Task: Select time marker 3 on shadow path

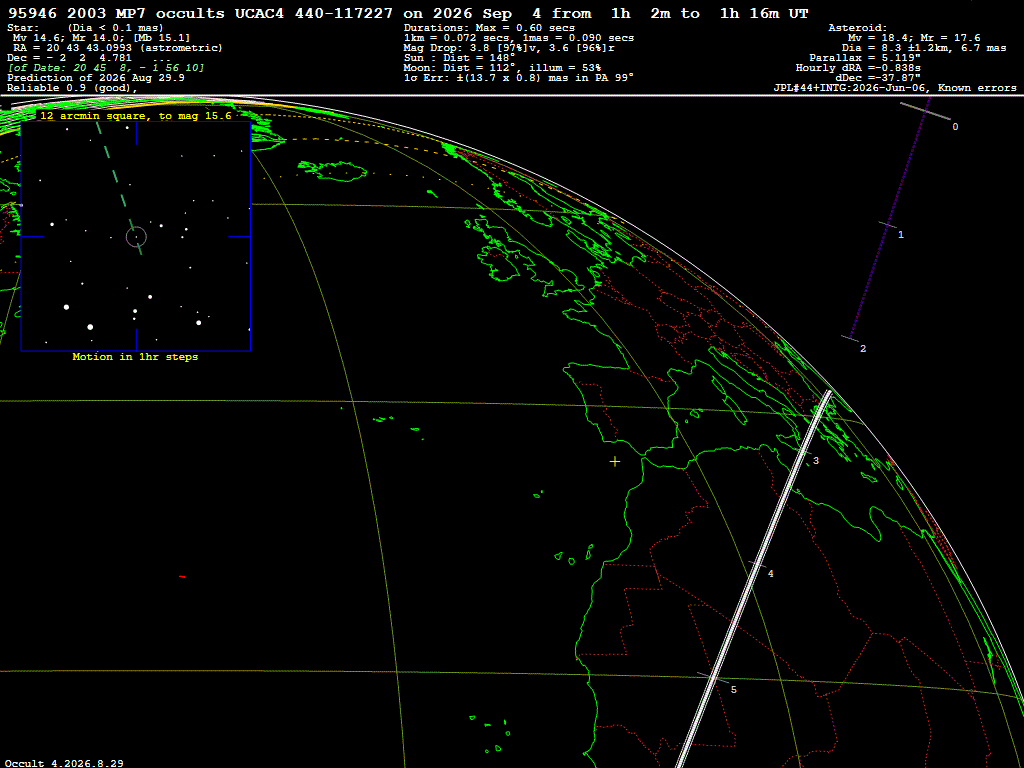Action: tap(816, 461)
